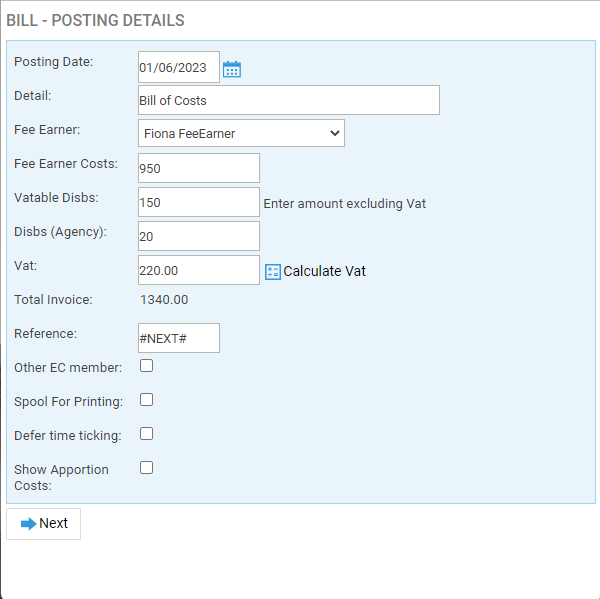Open the Posting Date calendar picker icon
The width and height of the screenshot is (600, 599).
pyautogui.click(x=232, y=69)
